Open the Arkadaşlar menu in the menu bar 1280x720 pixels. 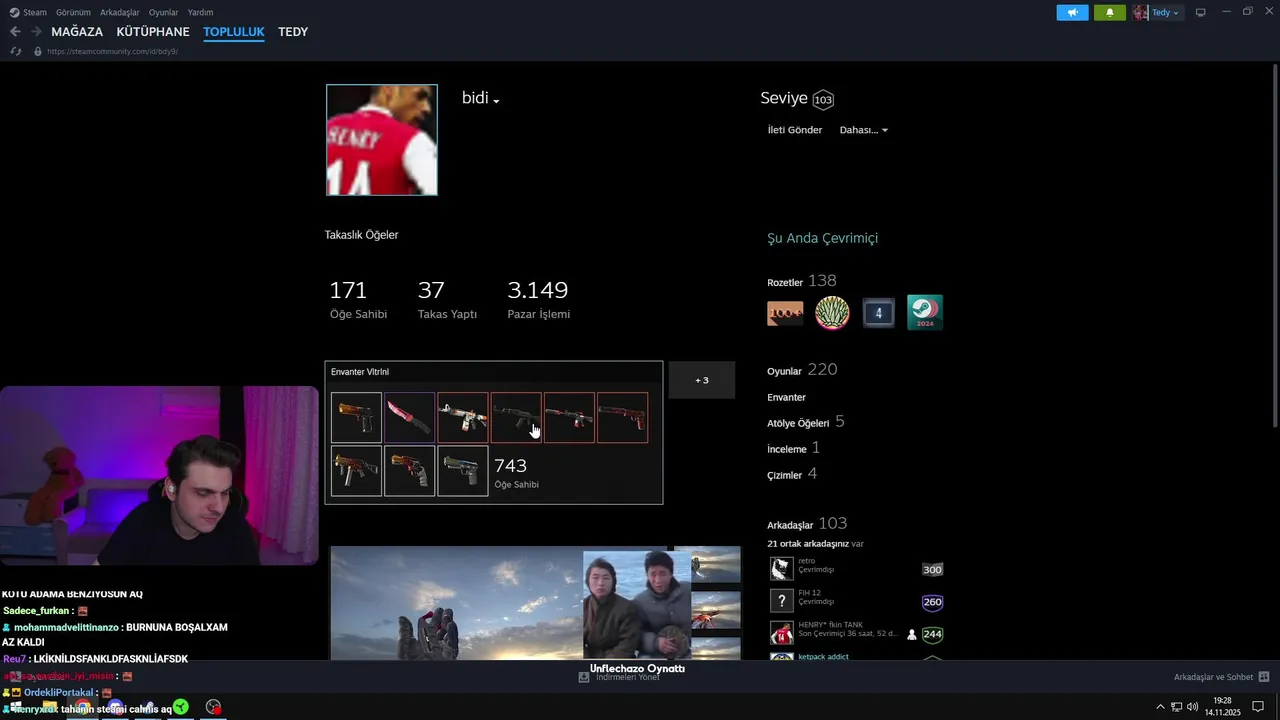coord(120,13)
